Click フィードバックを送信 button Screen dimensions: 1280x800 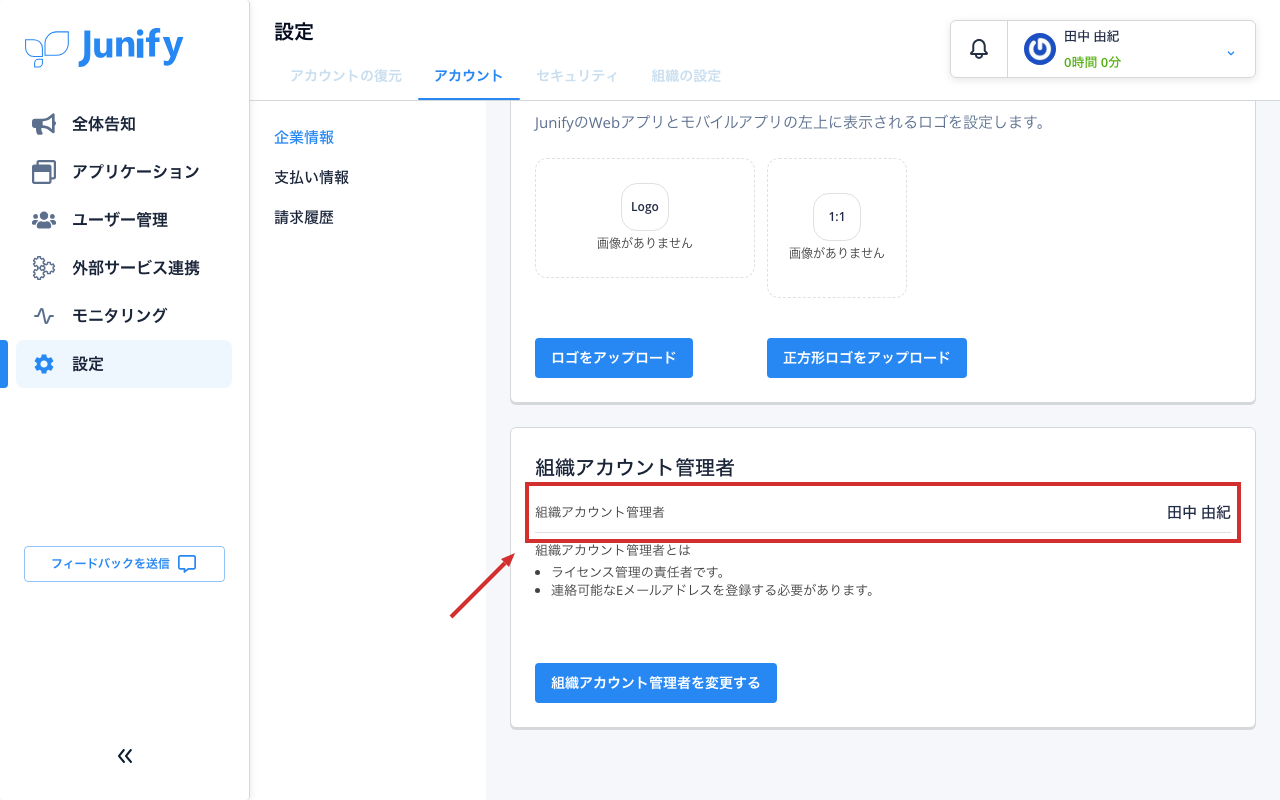click(x=124, y=564)
